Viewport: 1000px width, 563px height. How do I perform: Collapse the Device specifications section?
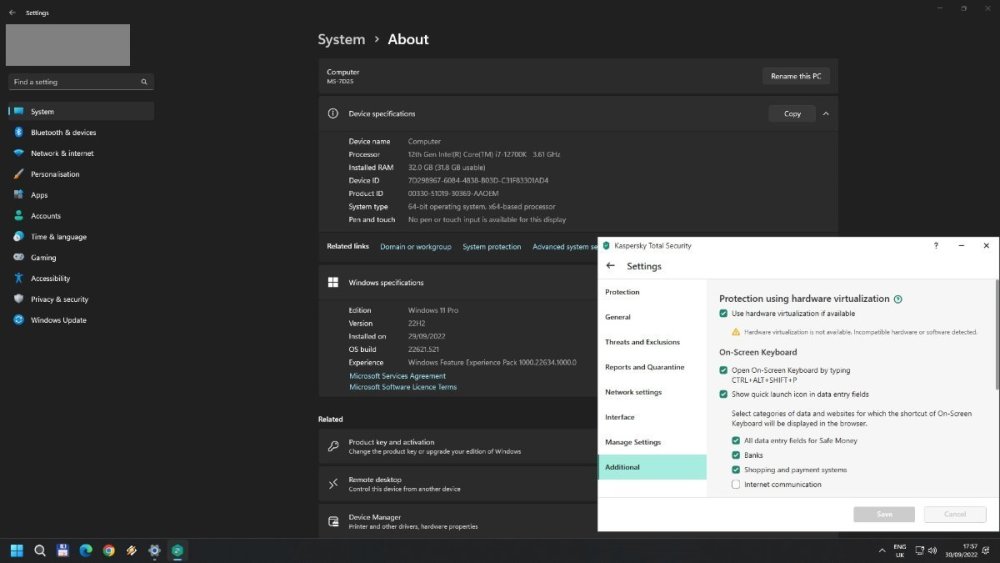pyautogui.click(x=826, y=114)
